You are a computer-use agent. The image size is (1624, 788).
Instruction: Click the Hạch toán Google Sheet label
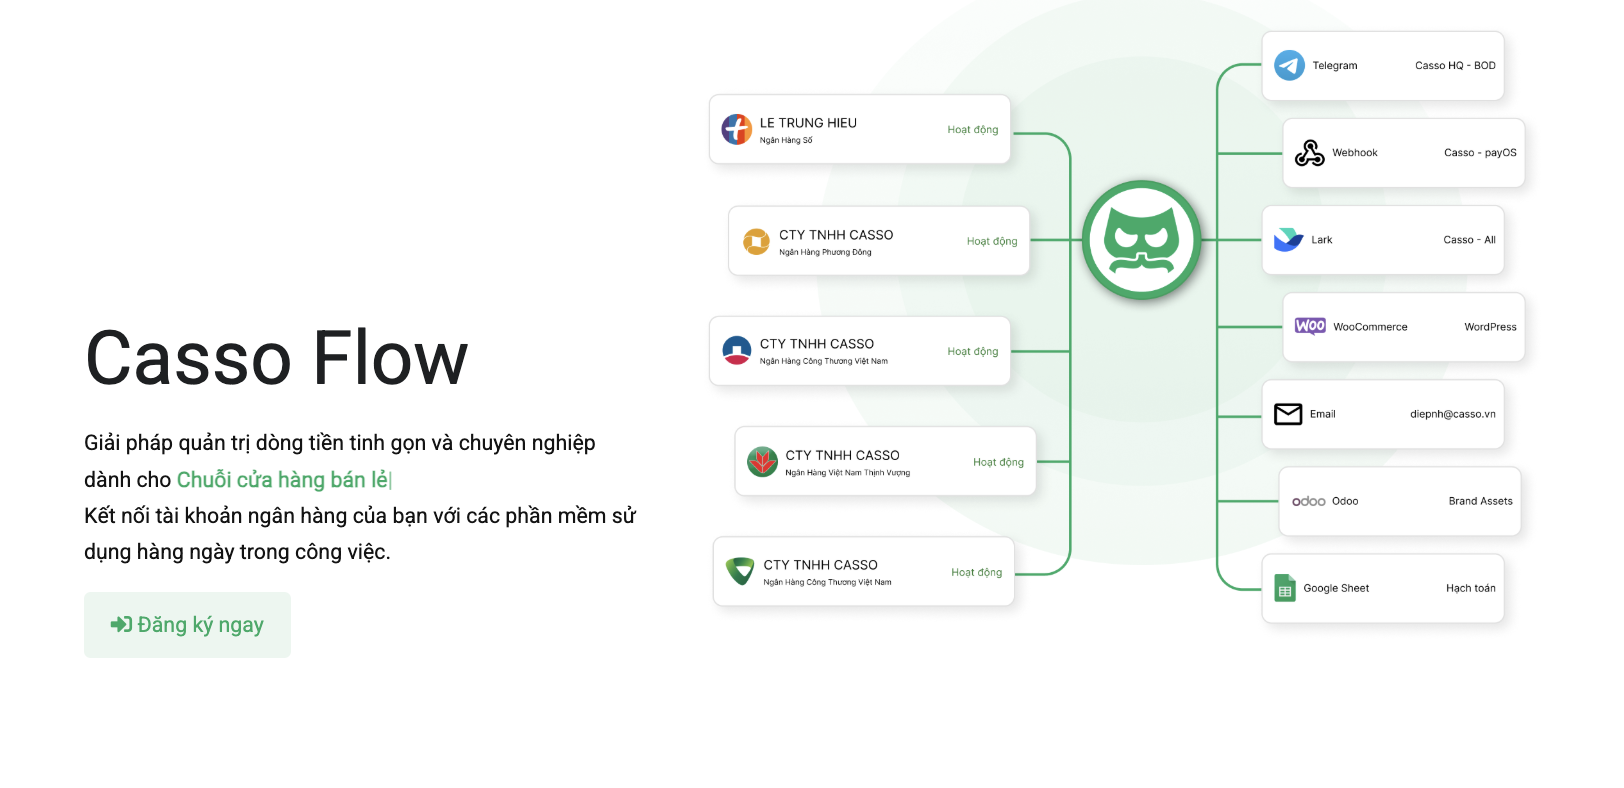pos(1471,589)
